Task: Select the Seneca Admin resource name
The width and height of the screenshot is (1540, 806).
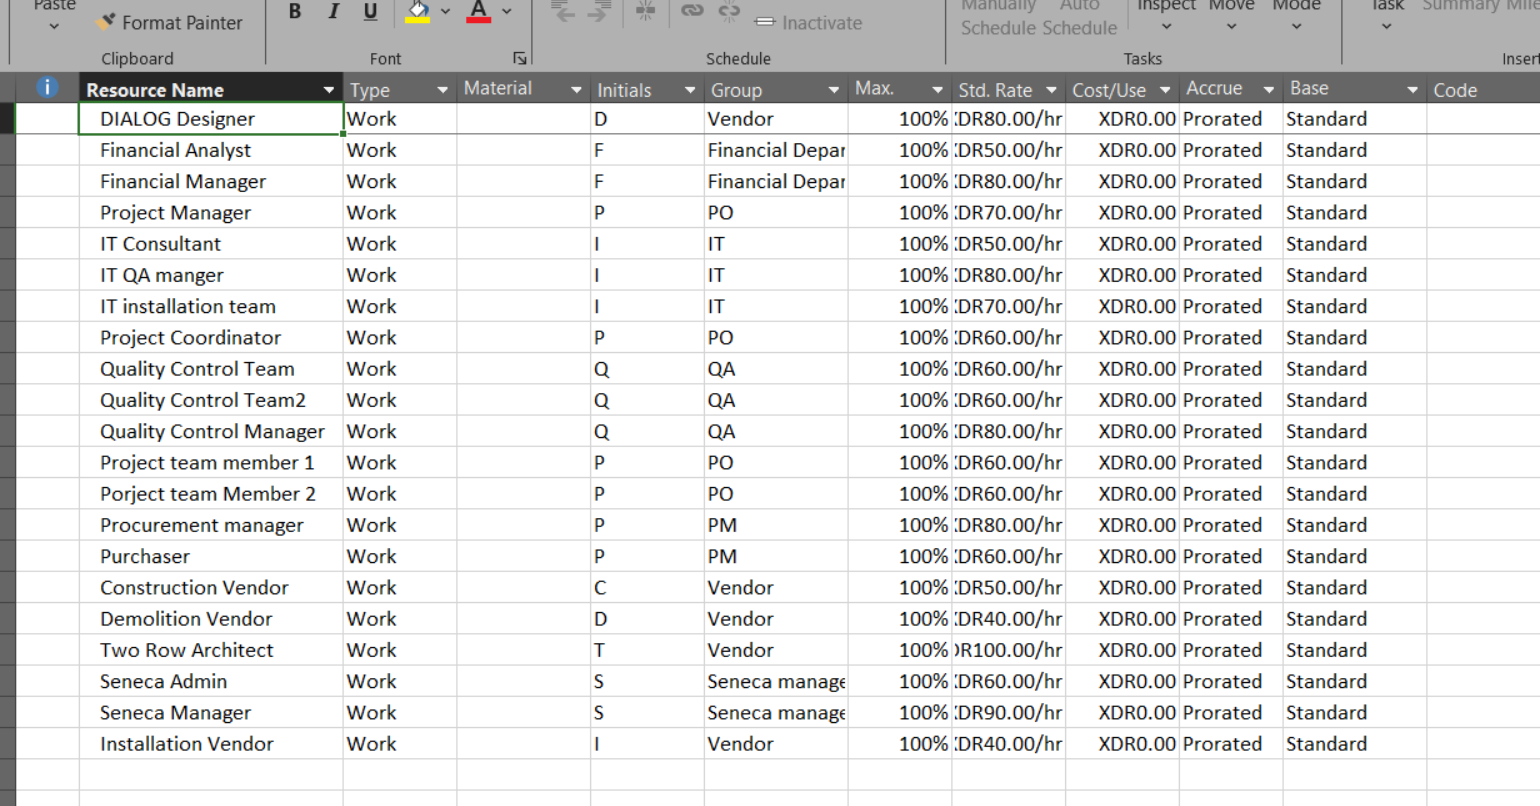Action: pos(164,681)
